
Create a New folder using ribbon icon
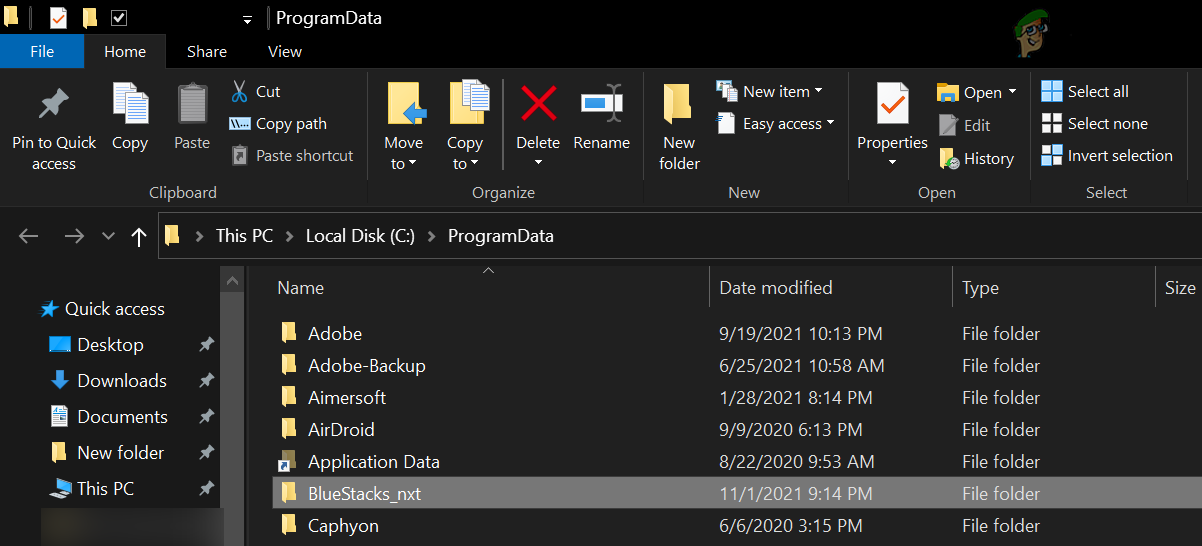pos(679,105)
